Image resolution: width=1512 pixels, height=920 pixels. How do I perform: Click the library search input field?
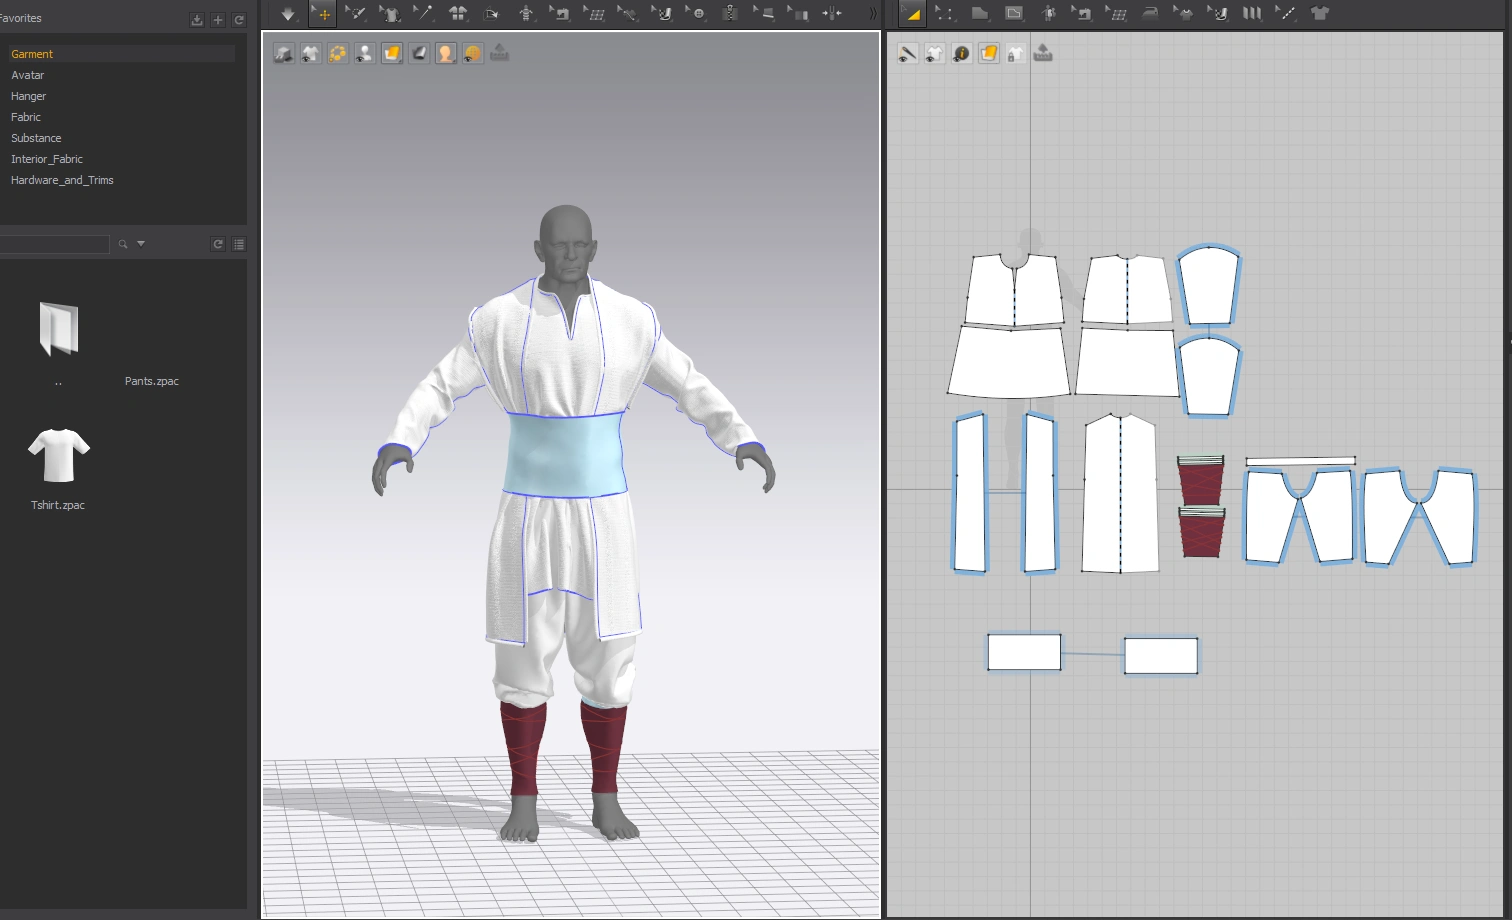coord(54,244)
